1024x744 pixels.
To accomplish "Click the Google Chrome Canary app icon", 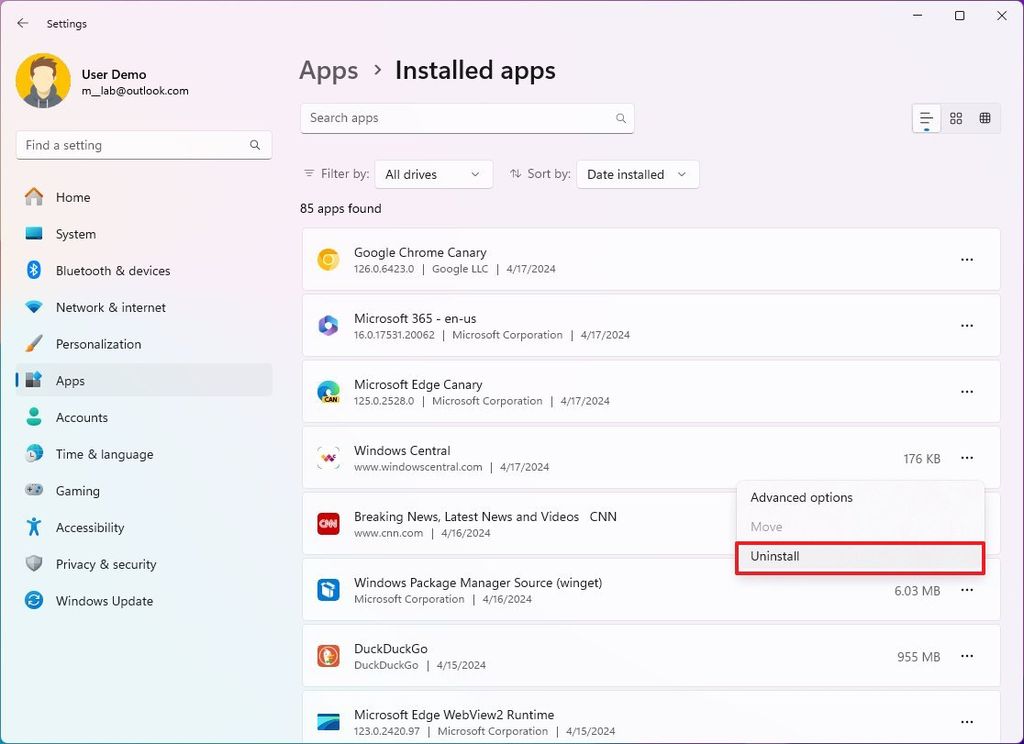I will tap(328, 259).
